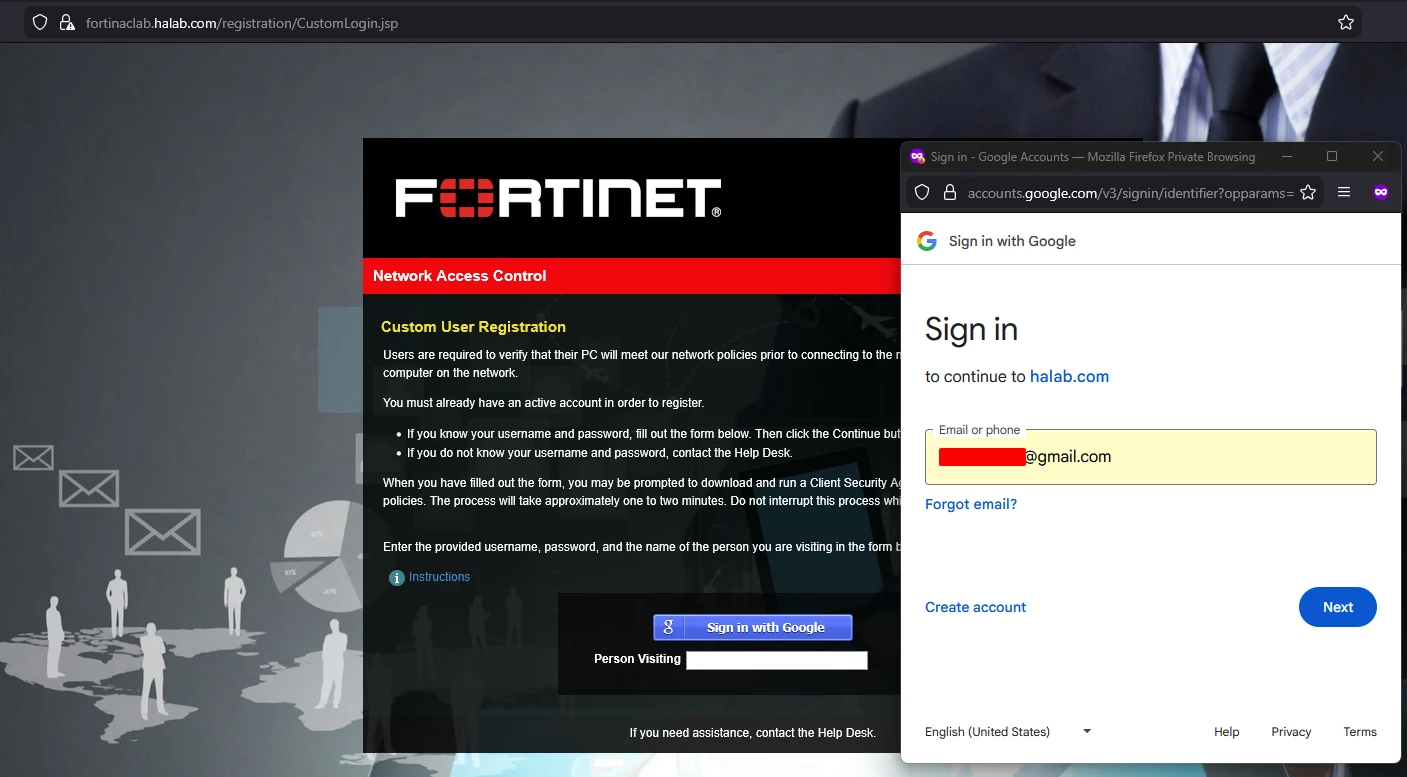This screenshot has width=1407, height=777.
Task: Click the 'Sign in with Google' popup header text
Action: click(1012, 241)
